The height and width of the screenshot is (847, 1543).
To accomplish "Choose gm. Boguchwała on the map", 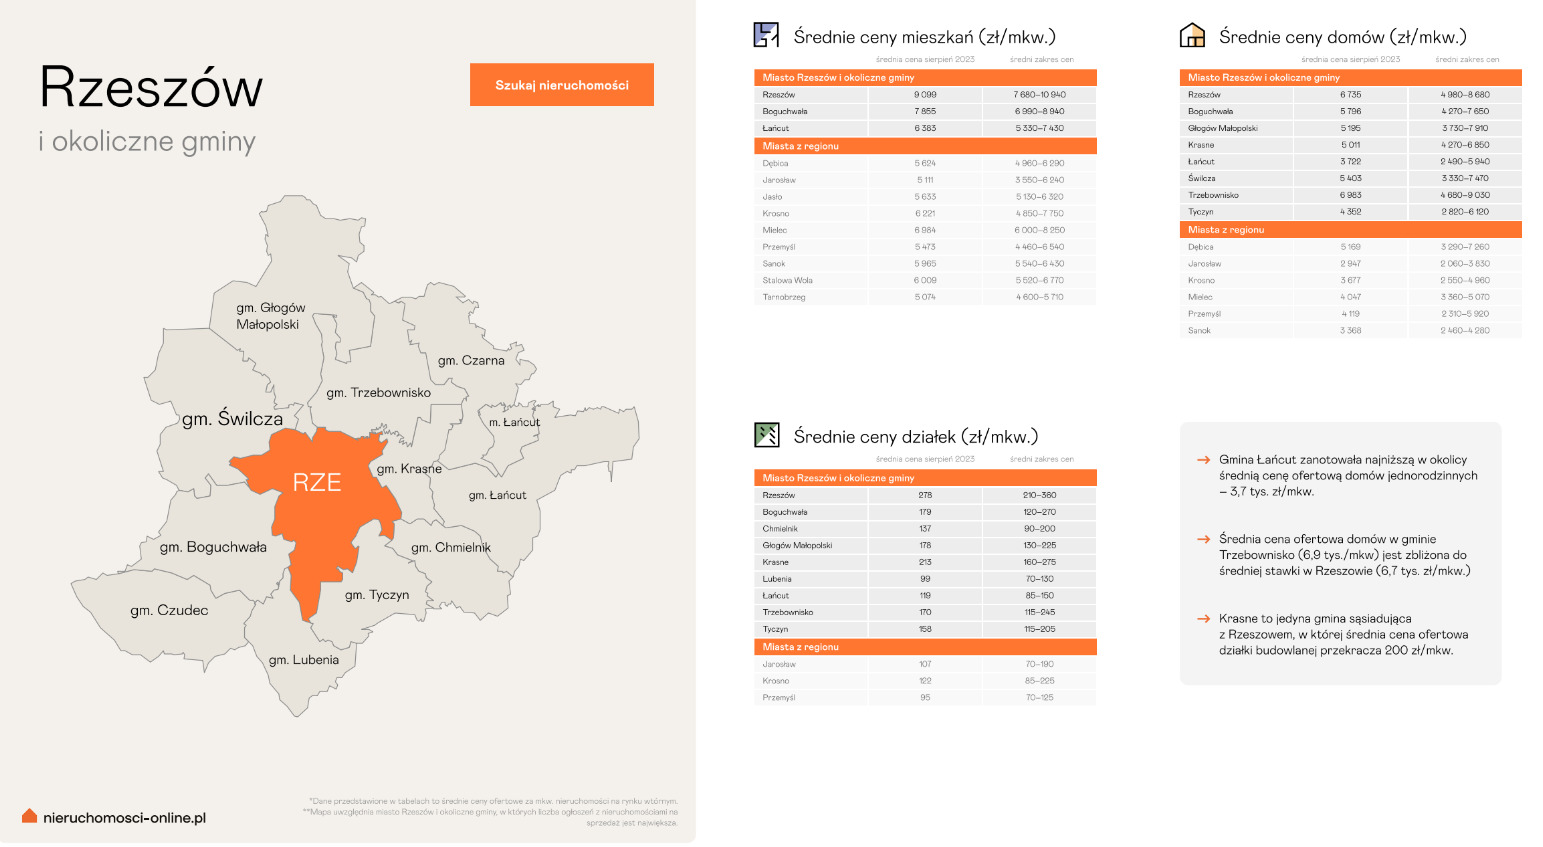I will 213,548.
